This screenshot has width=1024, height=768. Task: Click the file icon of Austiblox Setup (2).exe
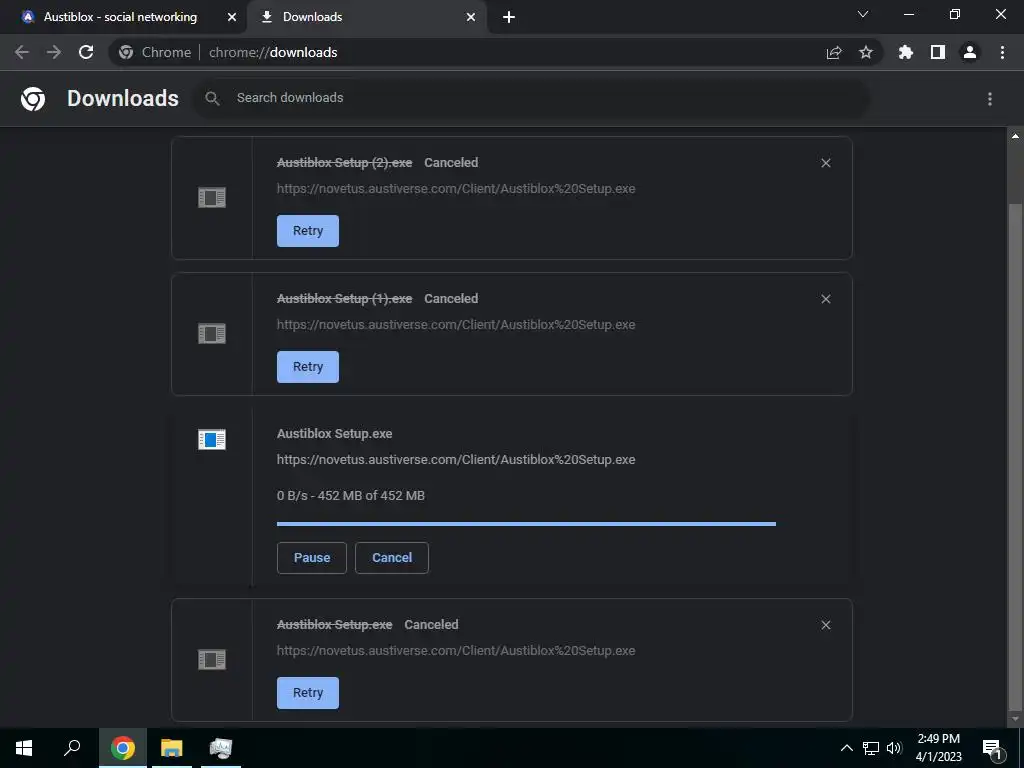tap(212, 197)
